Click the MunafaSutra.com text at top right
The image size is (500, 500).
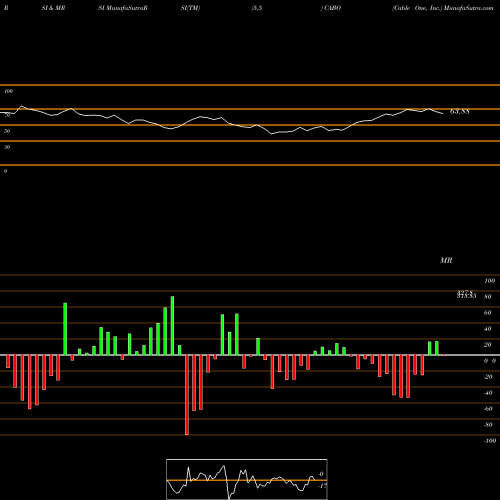tap(468, 8)
